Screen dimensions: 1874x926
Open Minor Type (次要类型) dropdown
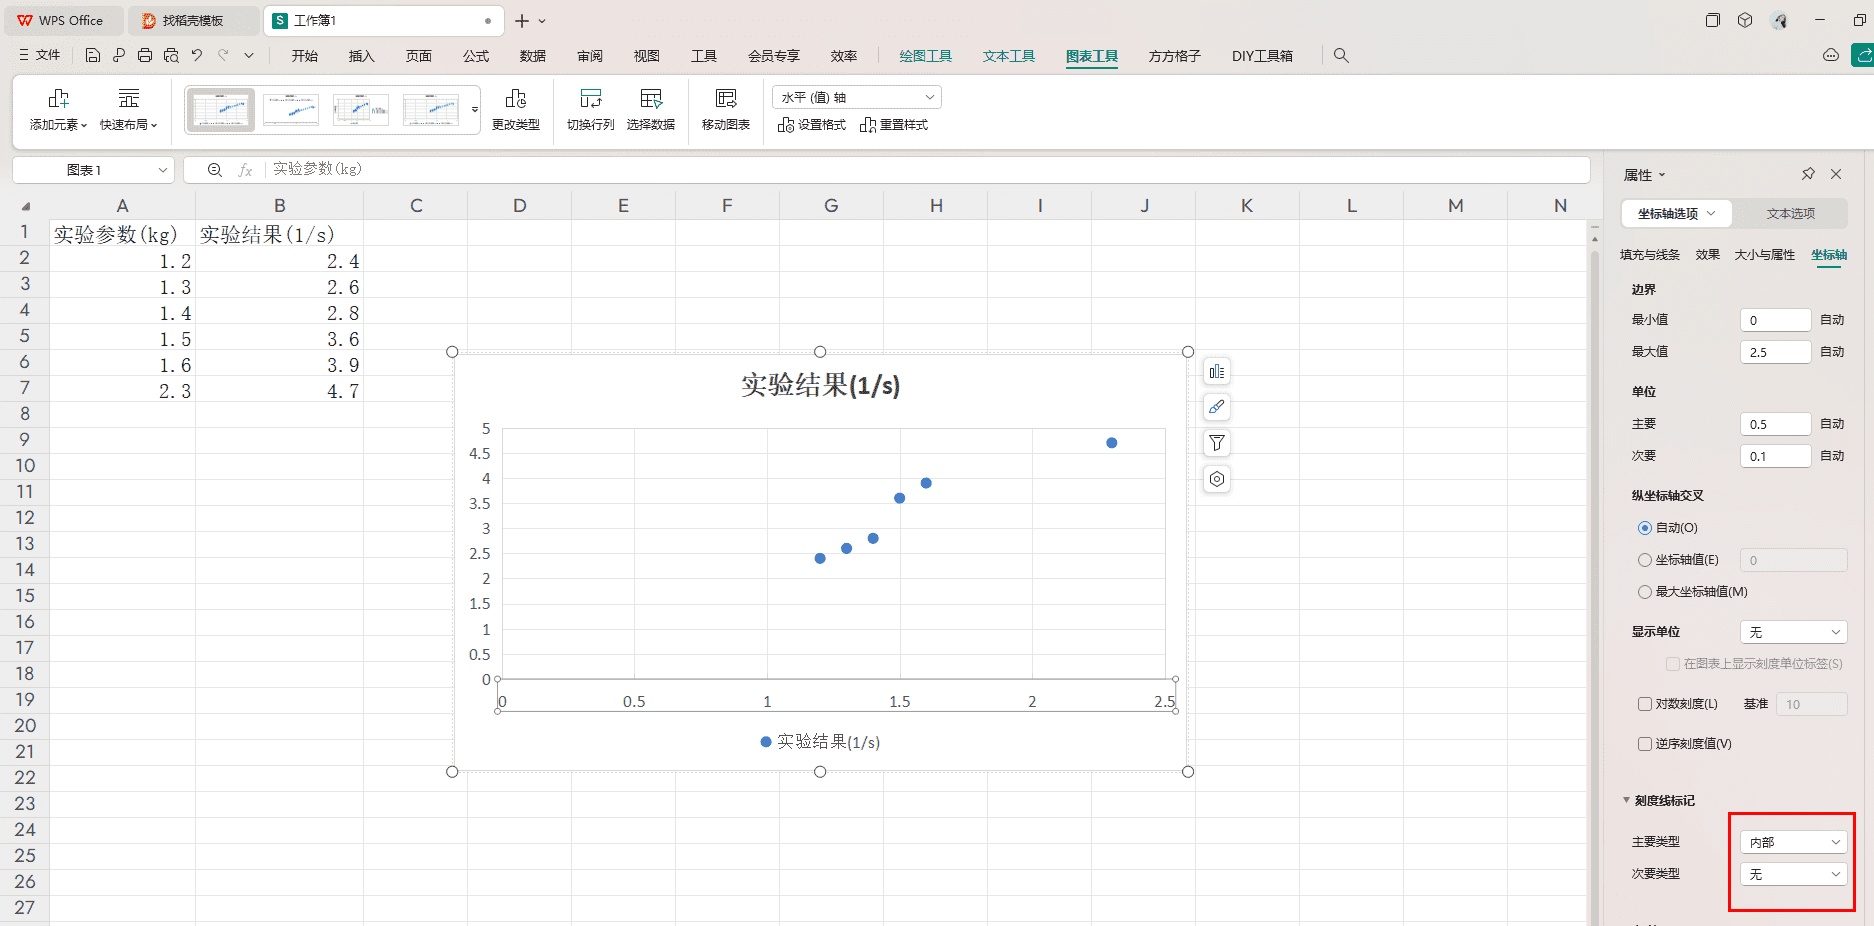[x=1794, y=874]
